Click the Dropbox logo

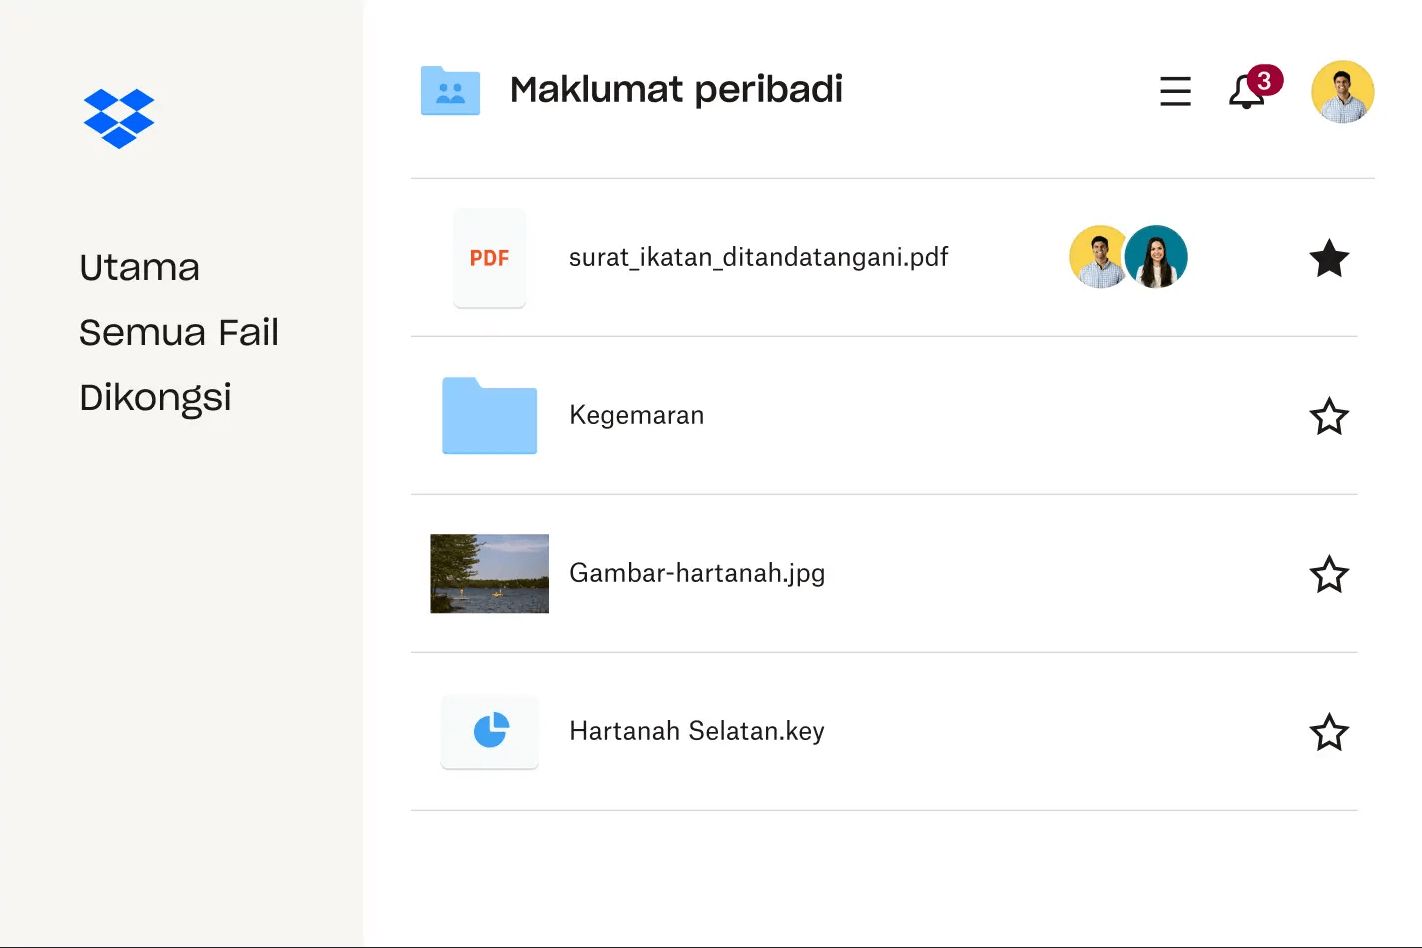click(x=119, y=117)
